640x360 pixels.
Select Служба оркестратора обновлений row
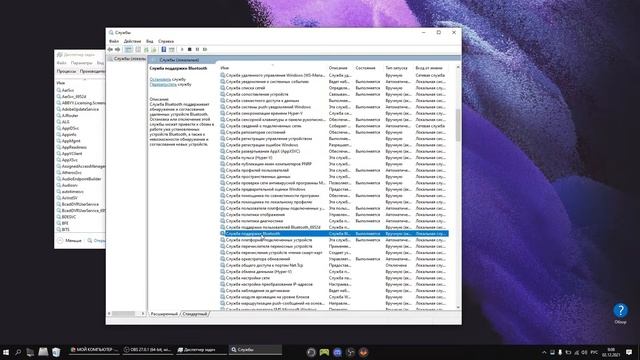(x=334, y=259)
